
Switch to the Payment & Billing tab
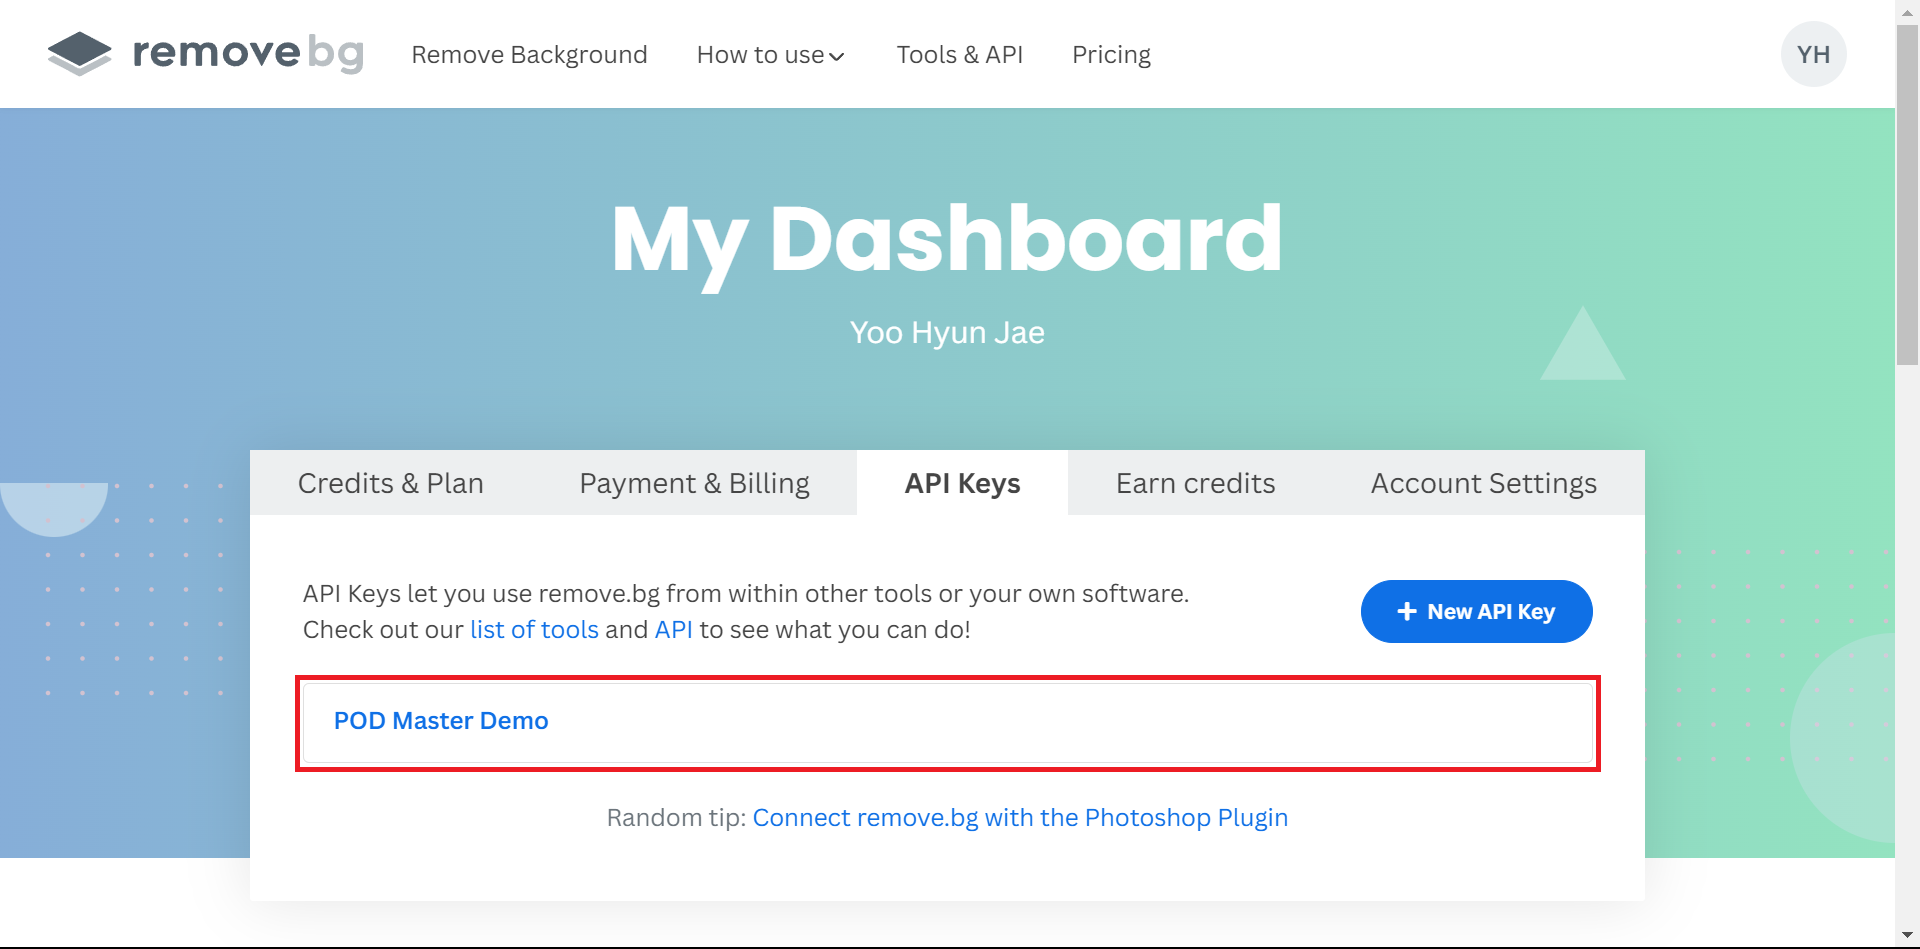tap(694, 483)
